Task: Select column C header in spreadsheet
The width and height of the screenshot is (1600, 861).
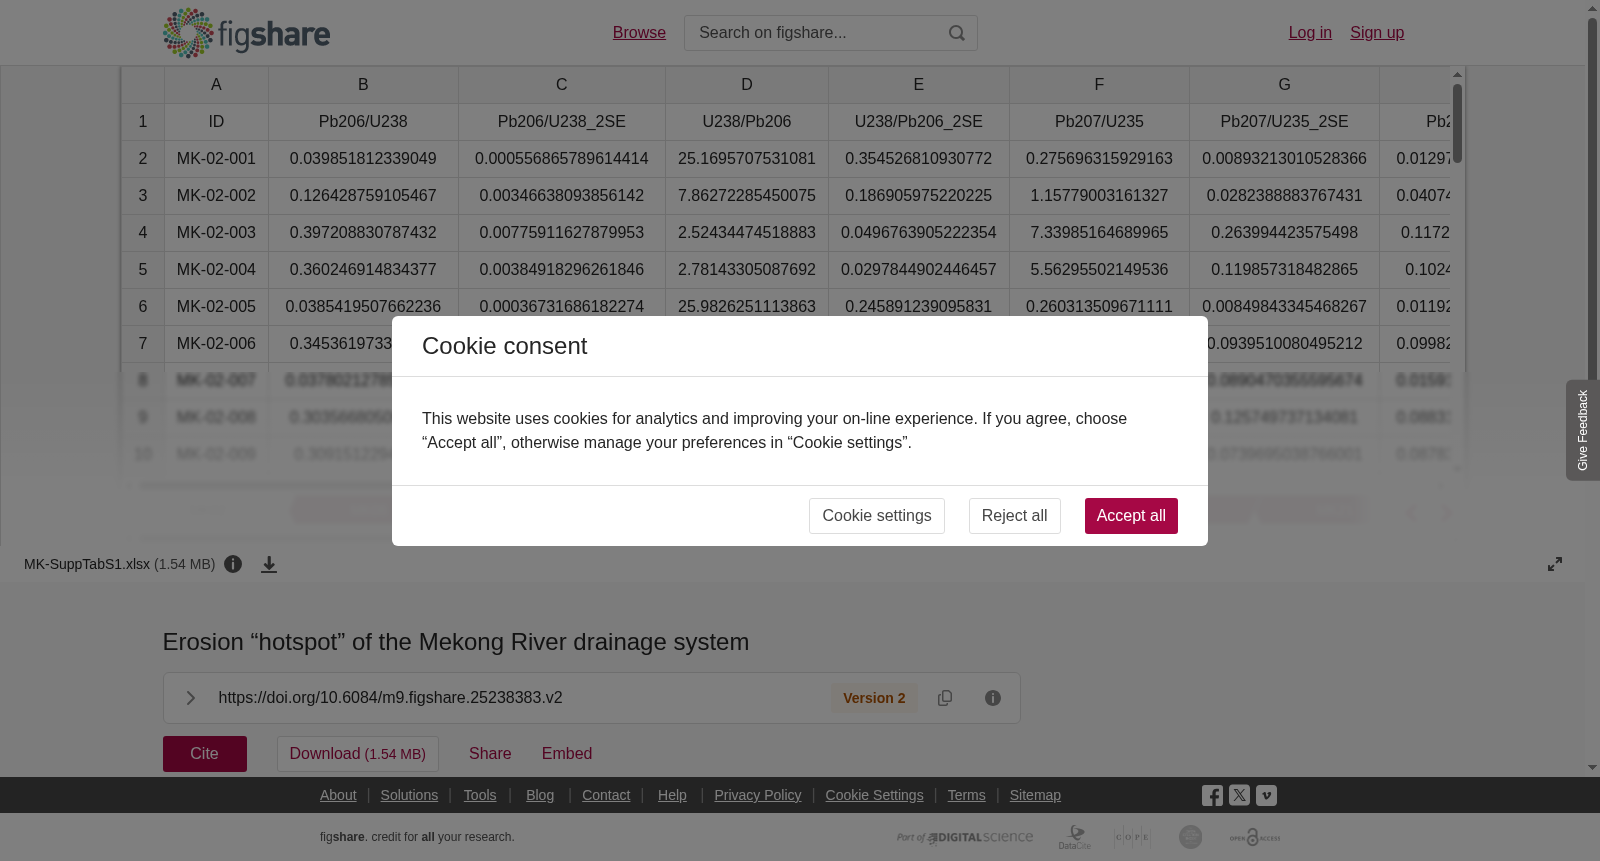Action: click(x=562, y=85)
